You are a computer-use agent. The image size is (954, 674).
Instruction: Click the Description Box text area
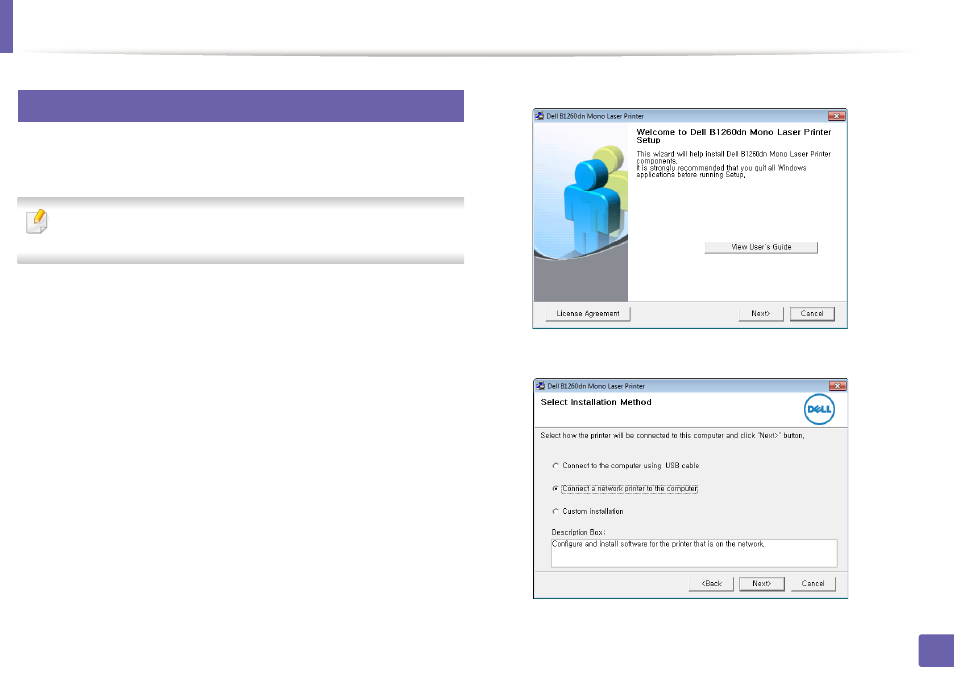pyautogui.click(x=694, y=553)
